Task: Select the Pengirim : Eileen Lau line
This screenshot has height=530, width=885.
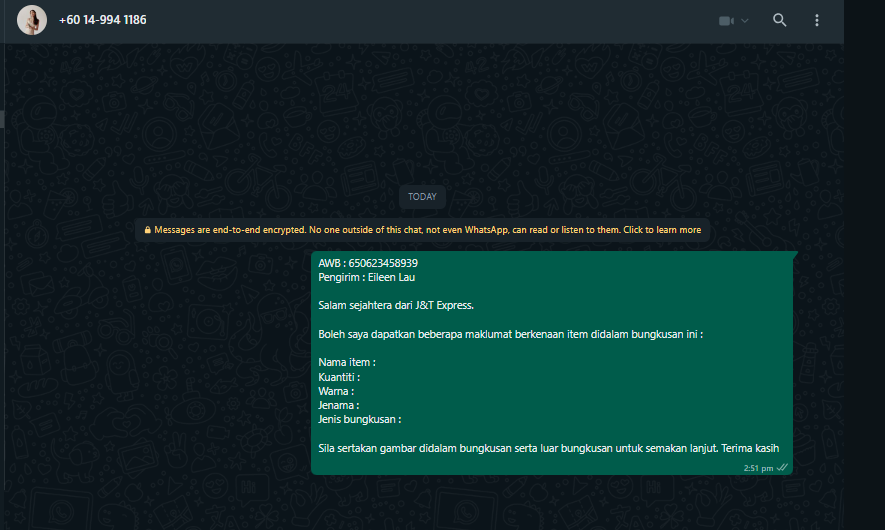Action: pos(366,277)
